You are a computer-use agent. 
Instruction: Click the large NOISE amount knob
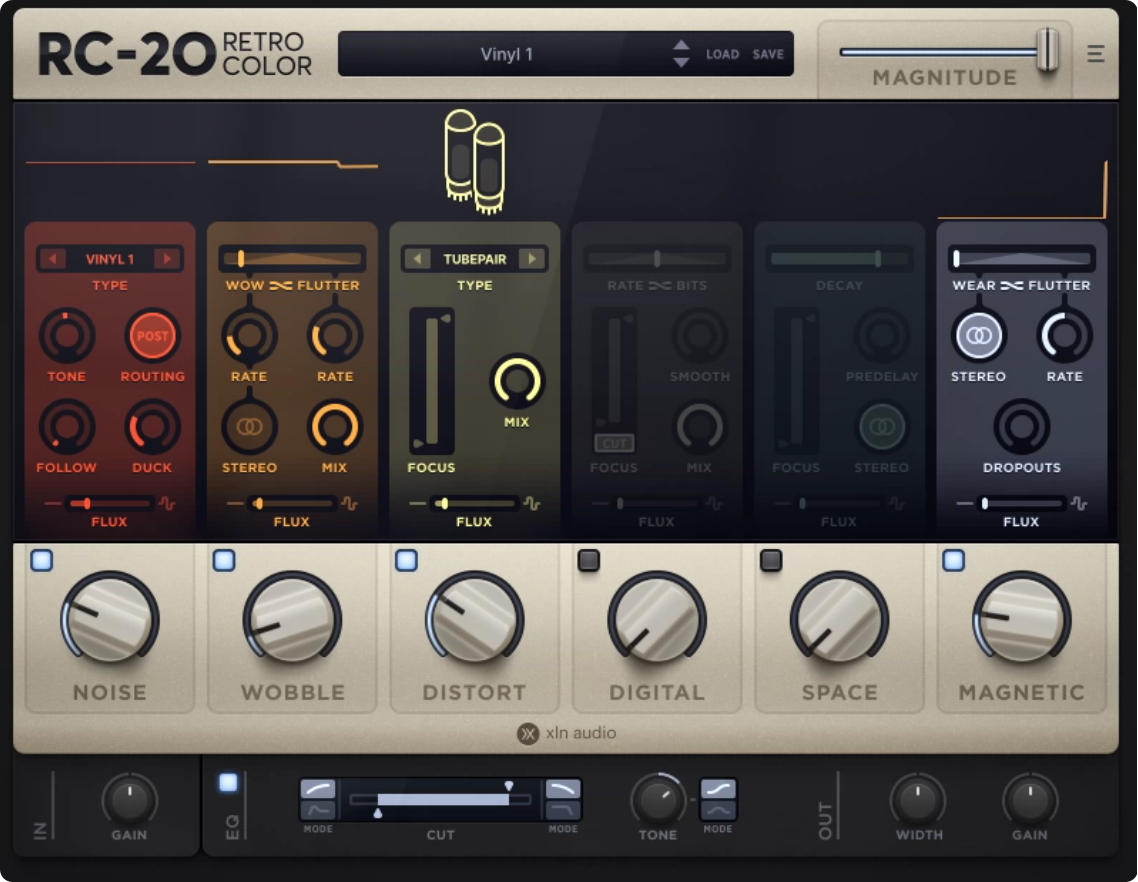[110, 621]
